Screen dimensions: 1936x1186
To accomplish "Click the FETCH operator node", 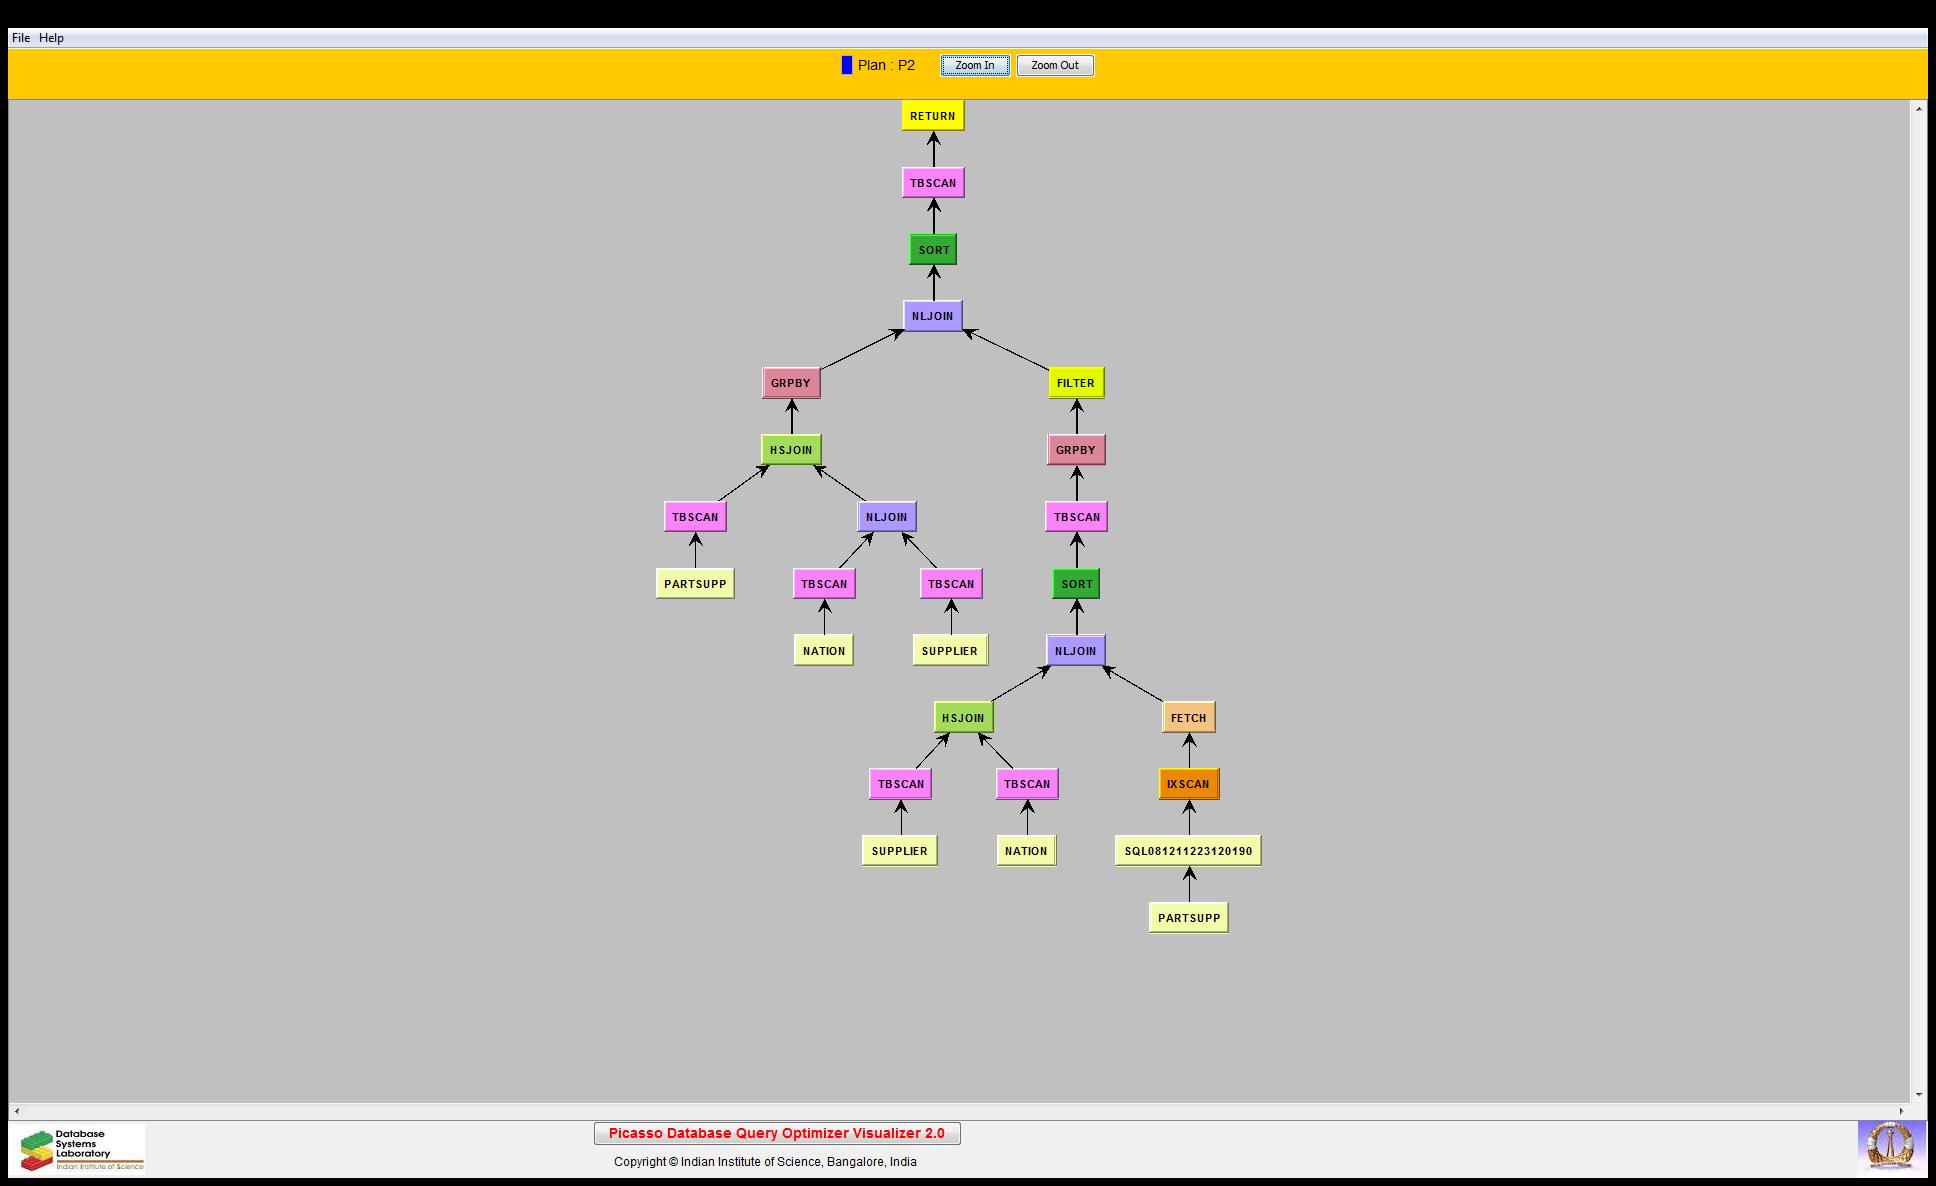I will (x=1188, y=717).
